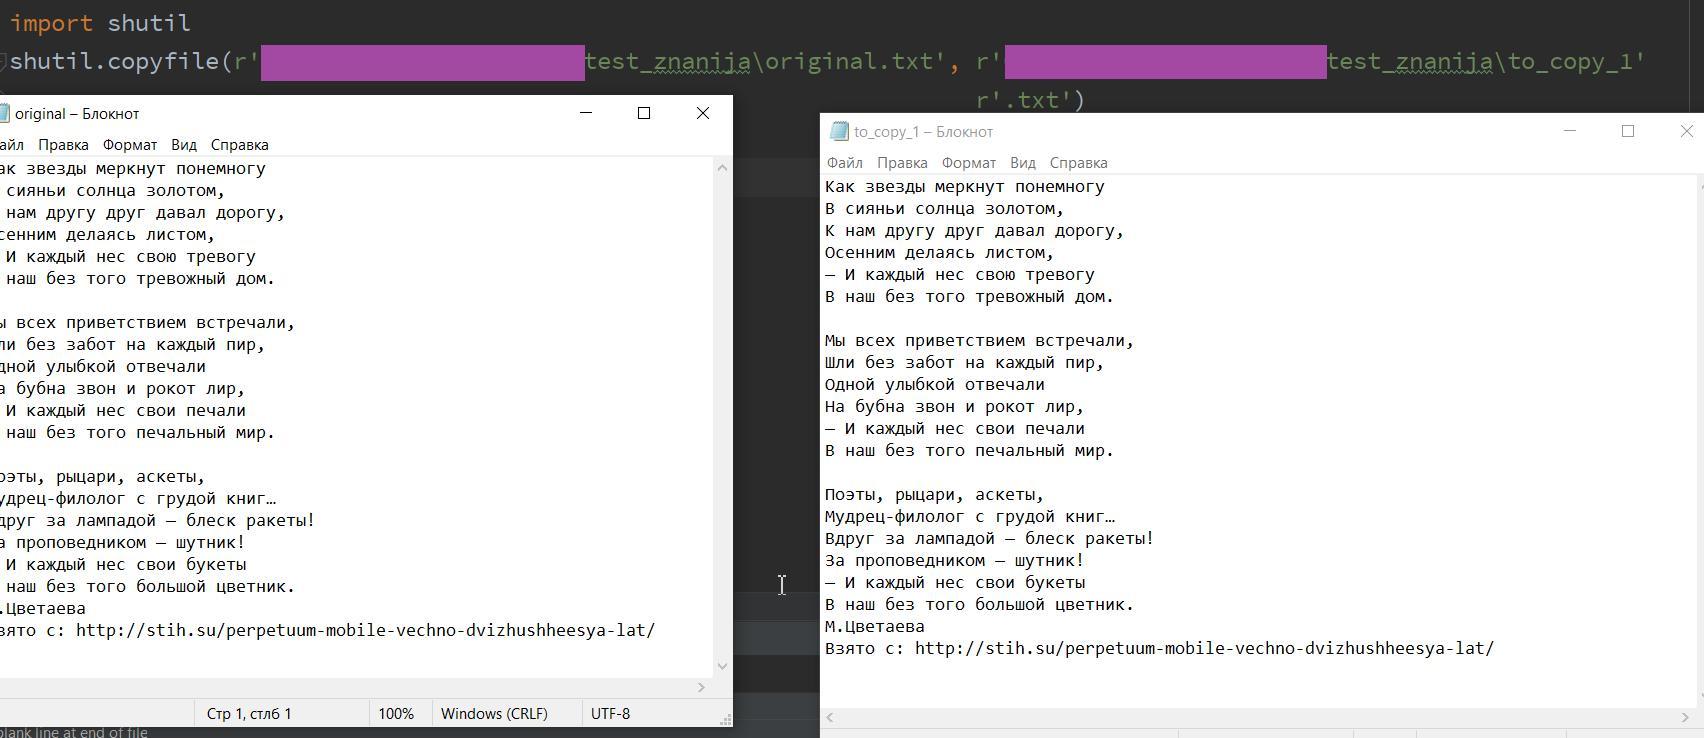Open Файл menu in to_copy_1 window
This screenshot has width=1704, height=738.
(x=845, y=163)
